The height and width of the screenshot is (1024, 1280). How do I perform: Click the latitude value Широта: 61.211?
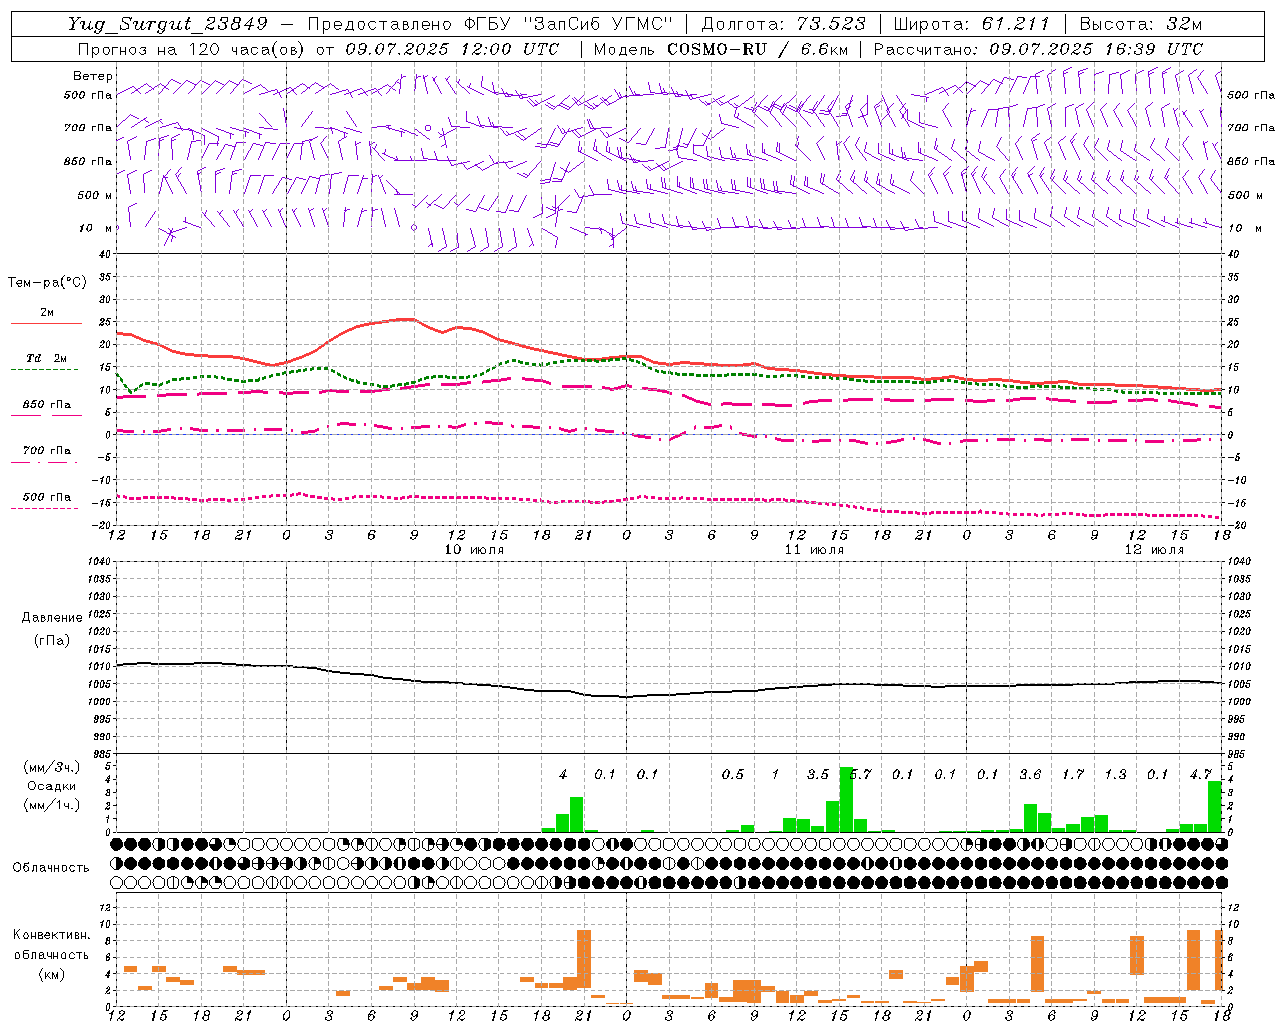pyautogui.click(x=972, y=24)
